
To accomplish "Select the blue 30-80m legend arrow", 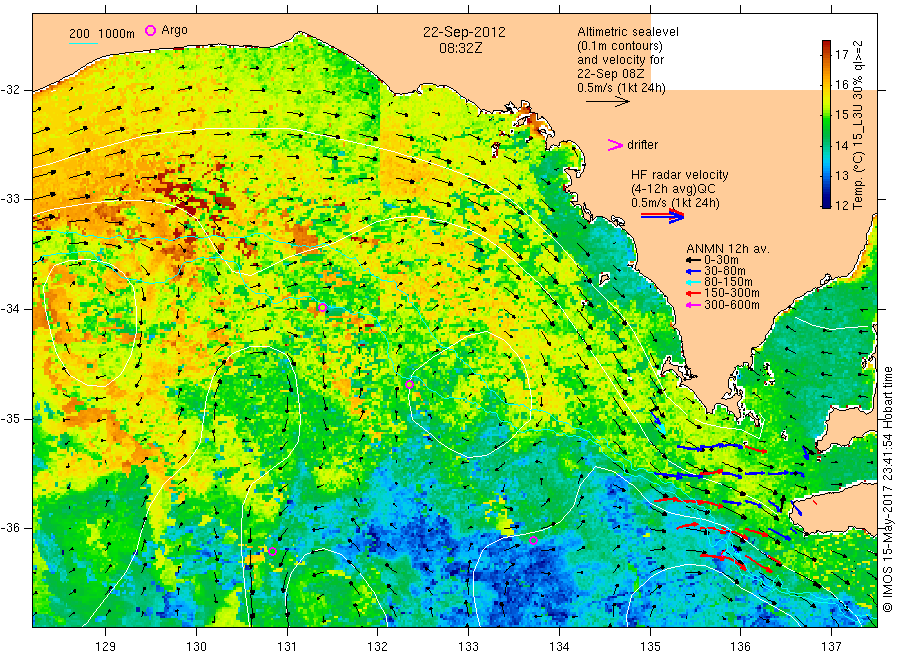I will point(693,271).
